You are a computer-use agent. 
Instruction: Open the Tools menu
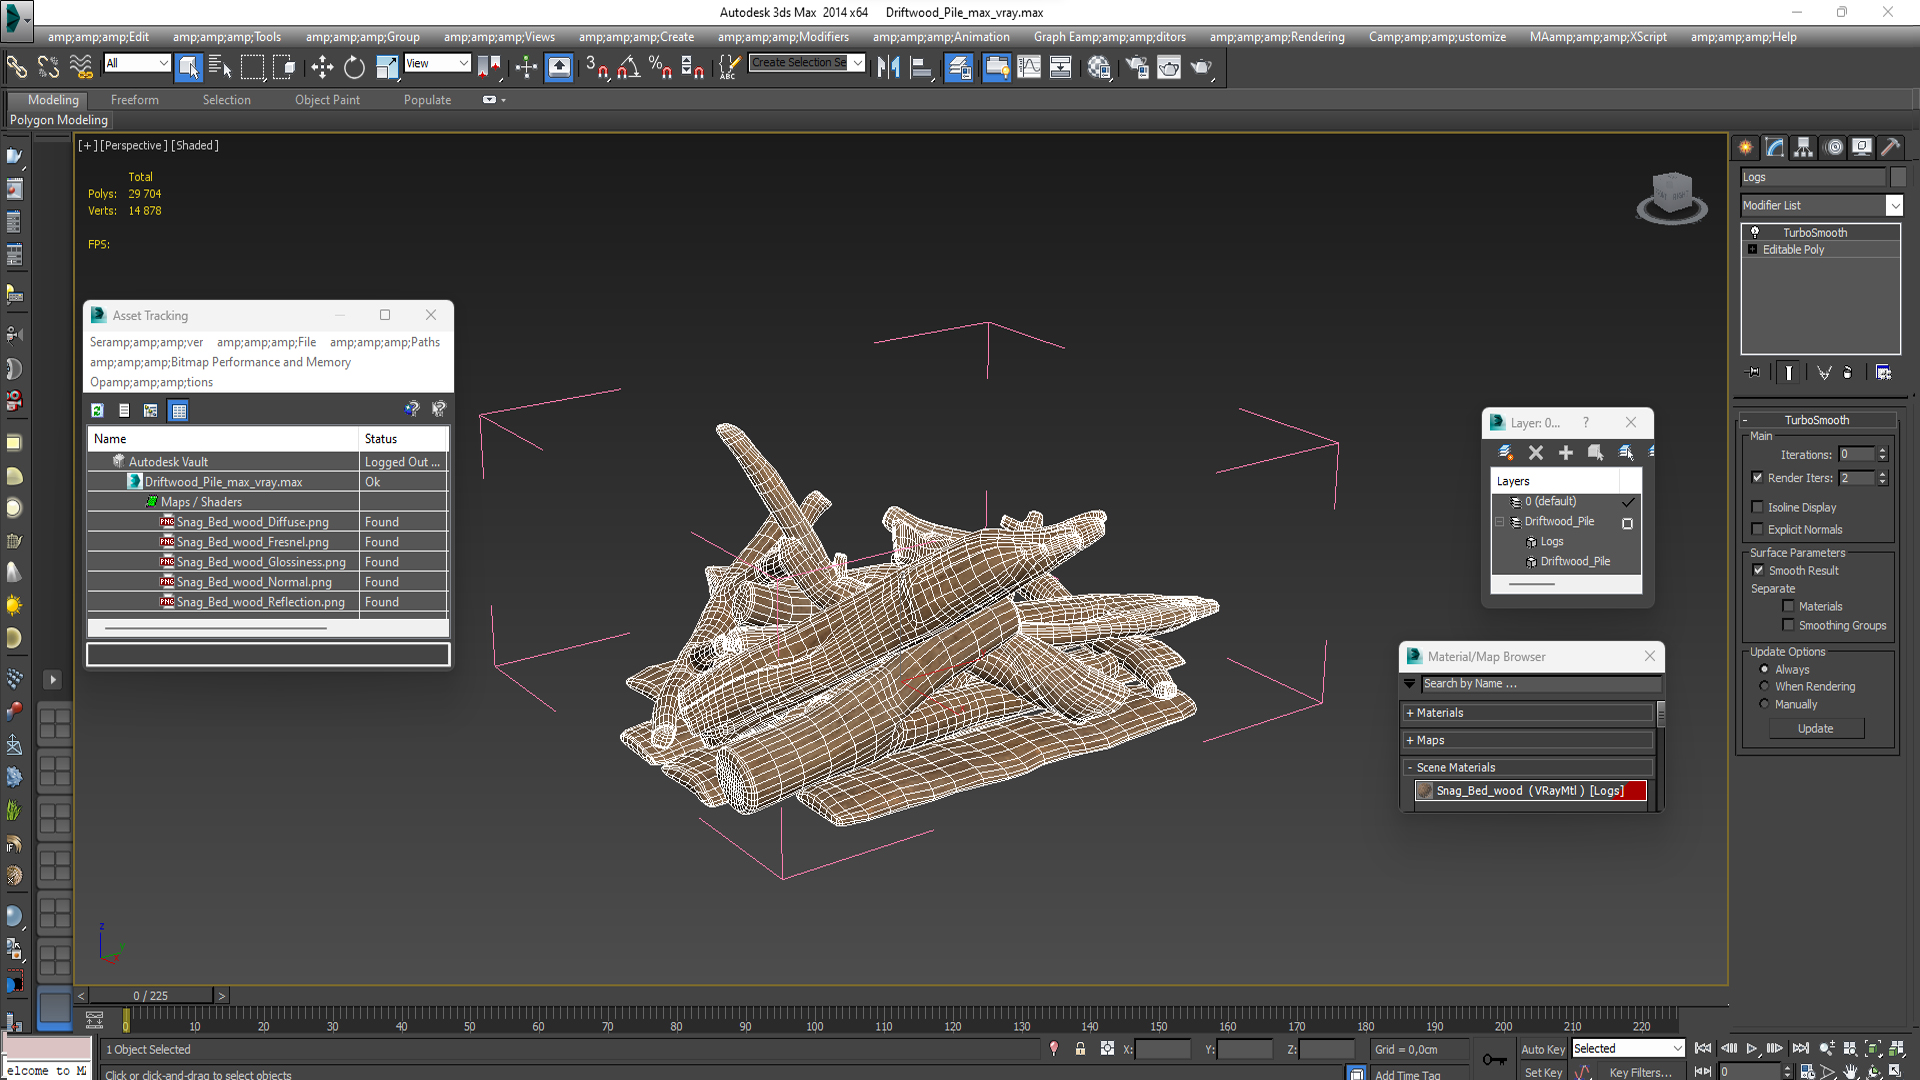pyautogui.click(x=227, y=37)
